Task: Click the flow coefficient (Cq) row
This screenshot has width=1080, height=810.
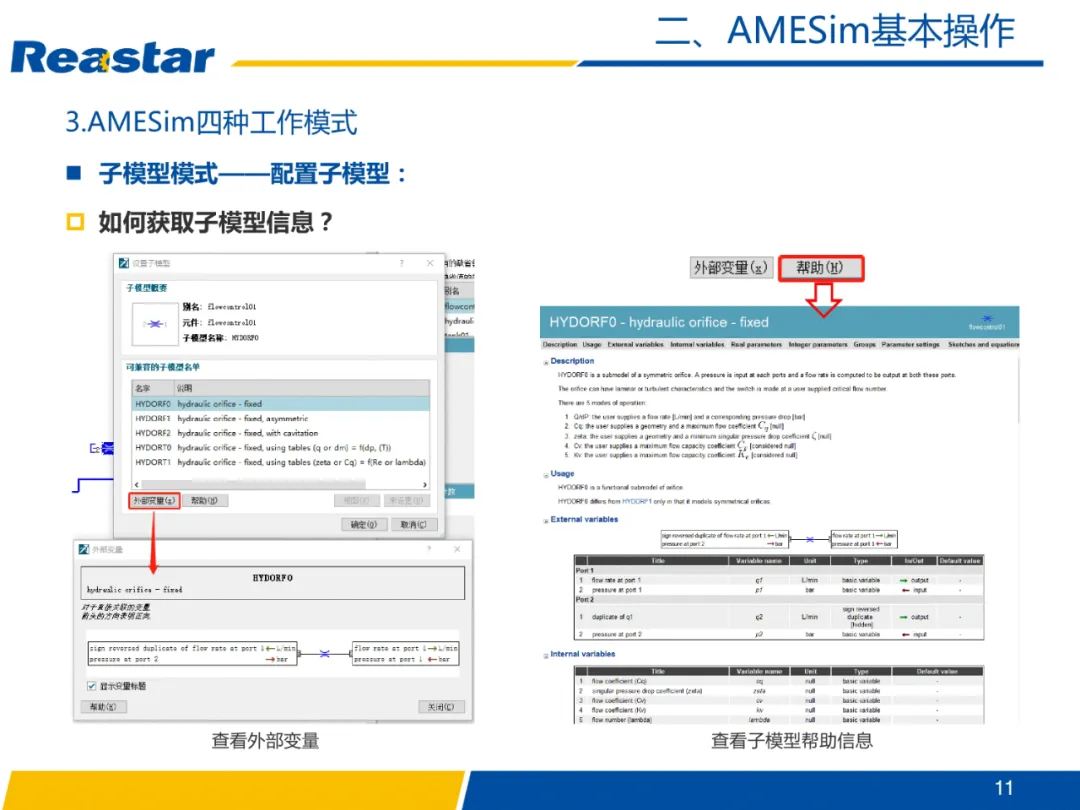Action: pos(779,681)
